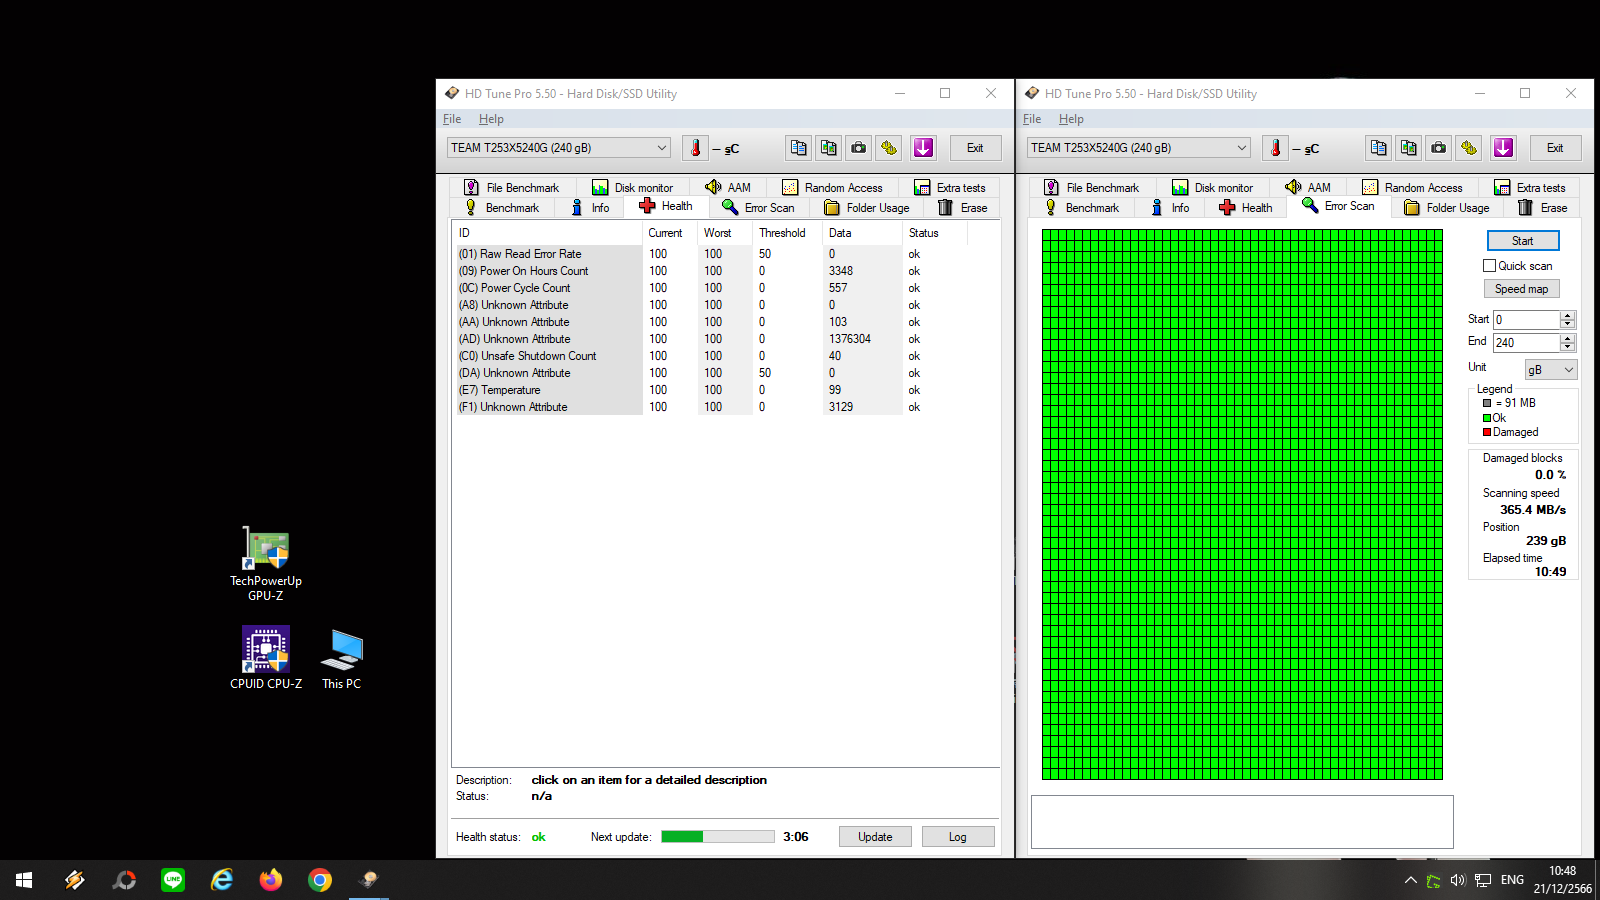The height and width of the screenshot is (900, 1600).
Task: Decrease the End value with its down arrow
Action: pos(1567,347)
